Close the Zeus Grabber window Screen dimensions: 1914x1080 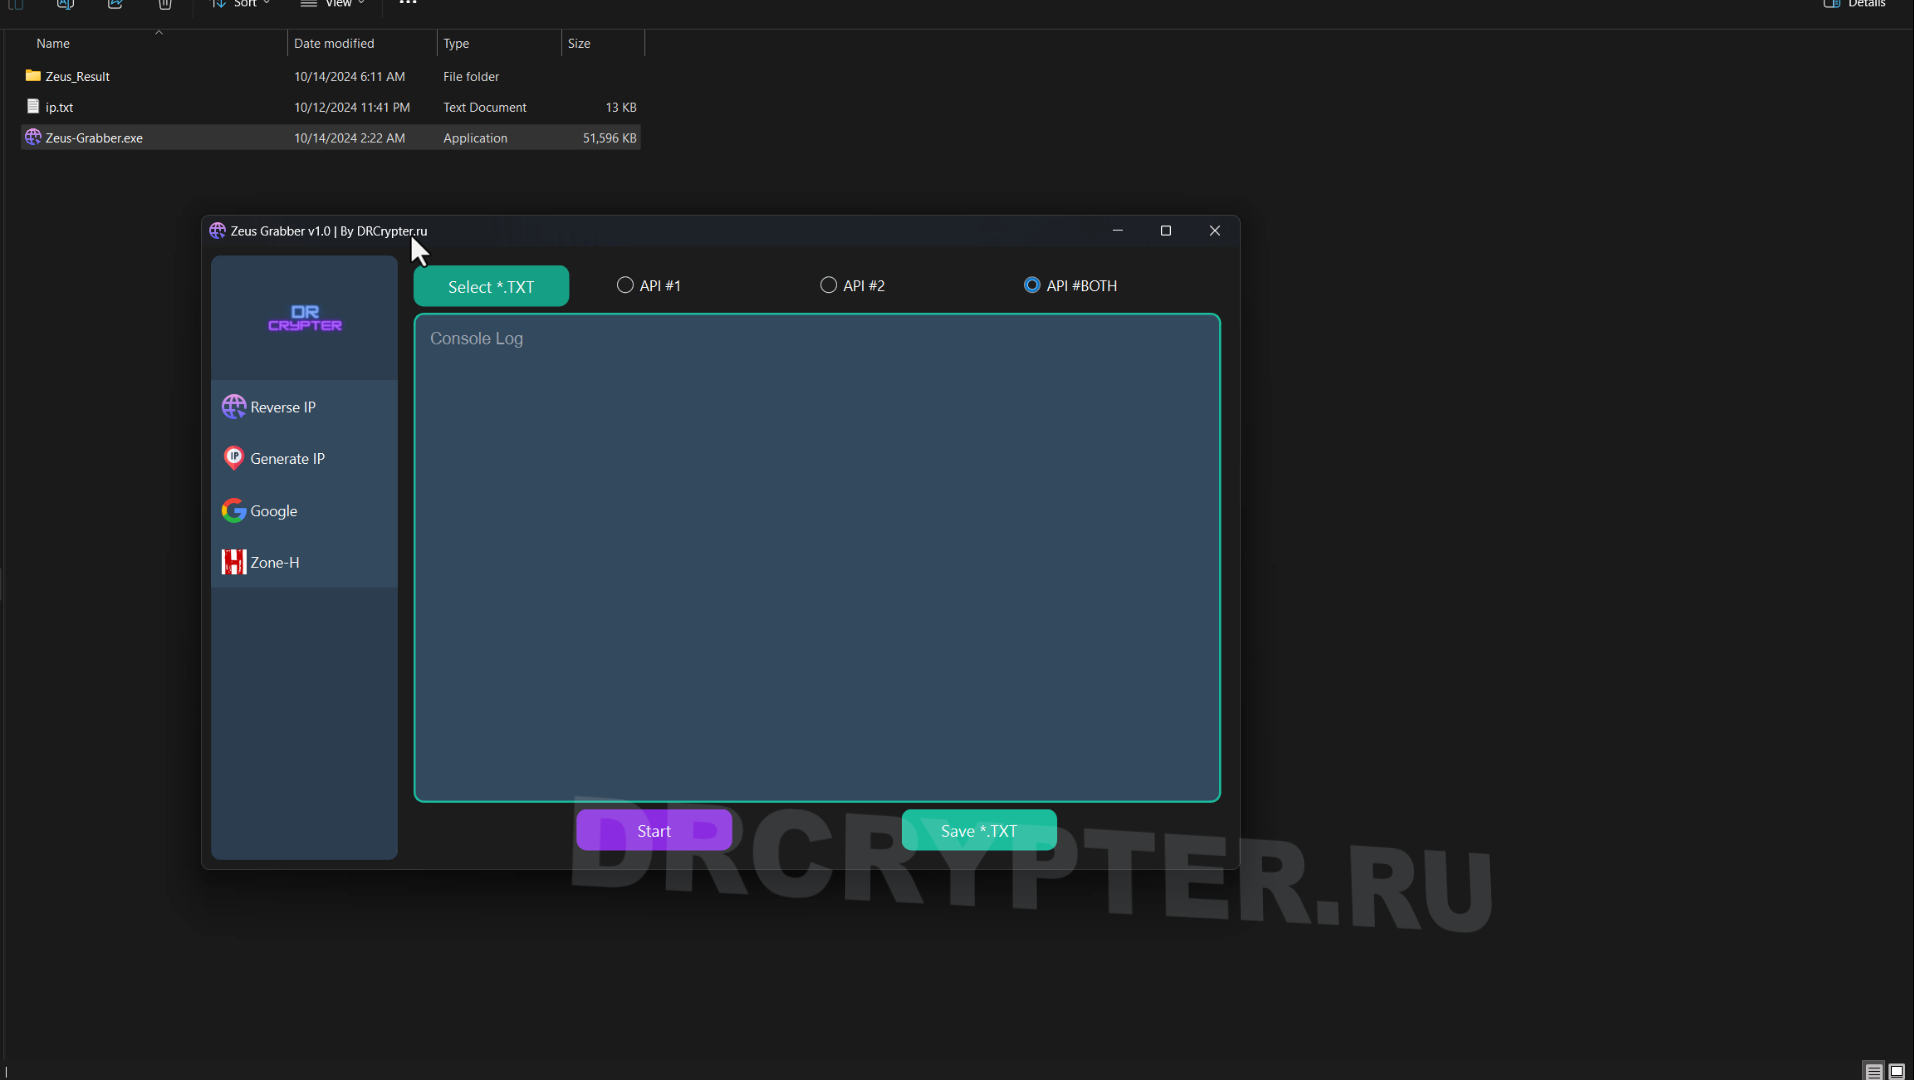[1215, 231]
